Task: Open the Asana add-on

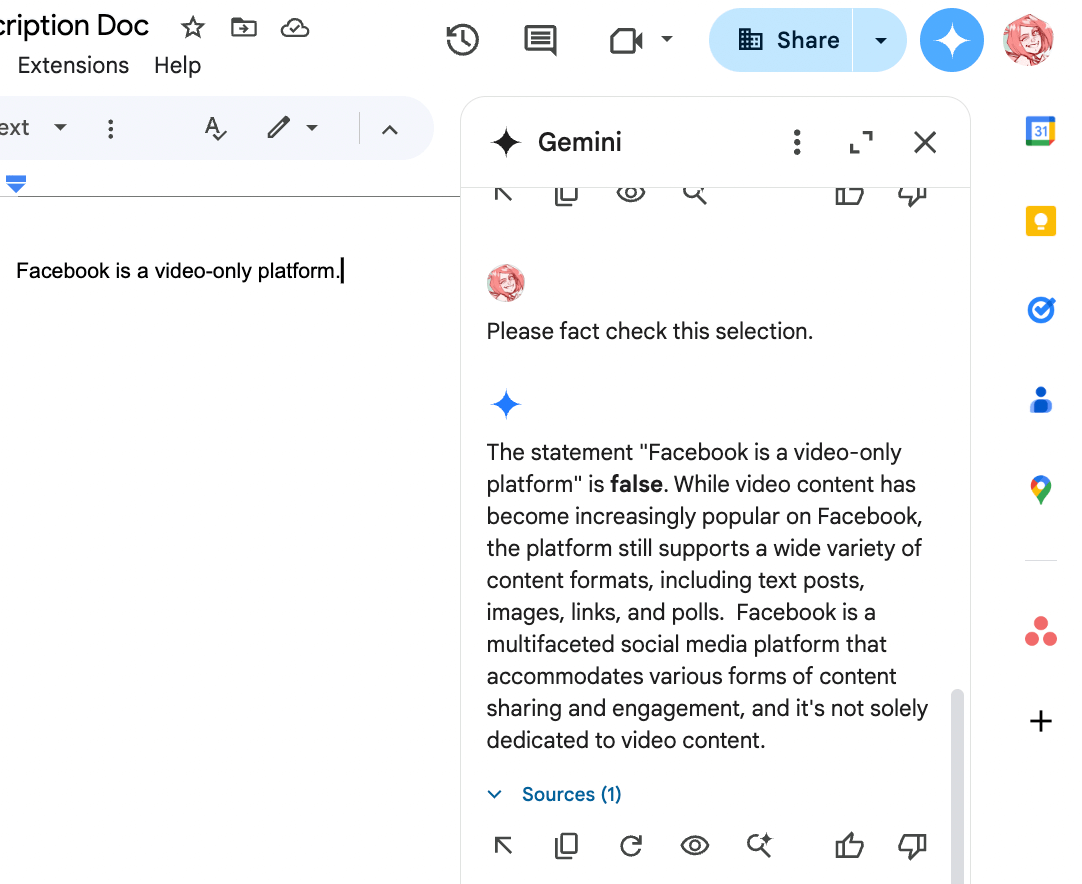Action: [x=1041, y=631]
